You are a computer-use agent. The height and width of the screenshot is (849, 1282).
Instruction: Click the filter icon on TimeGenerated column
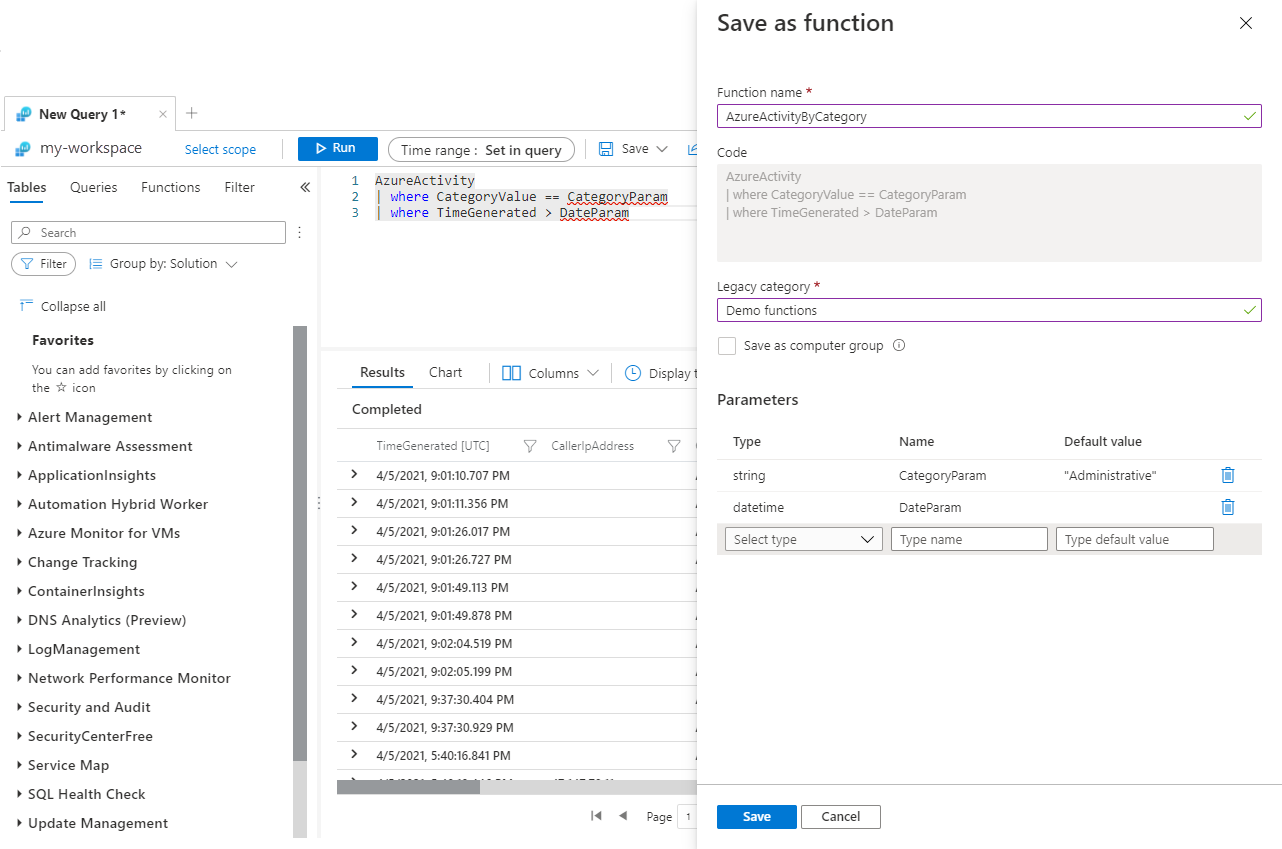(x=530, y=446)
